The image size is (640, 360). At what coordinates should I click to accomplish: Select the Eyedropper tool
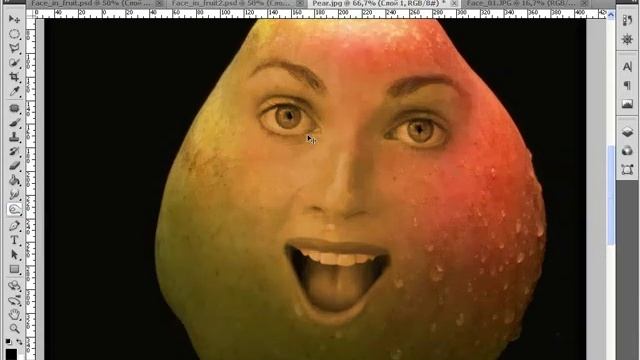pyautogui.click(x=14, y=91)
